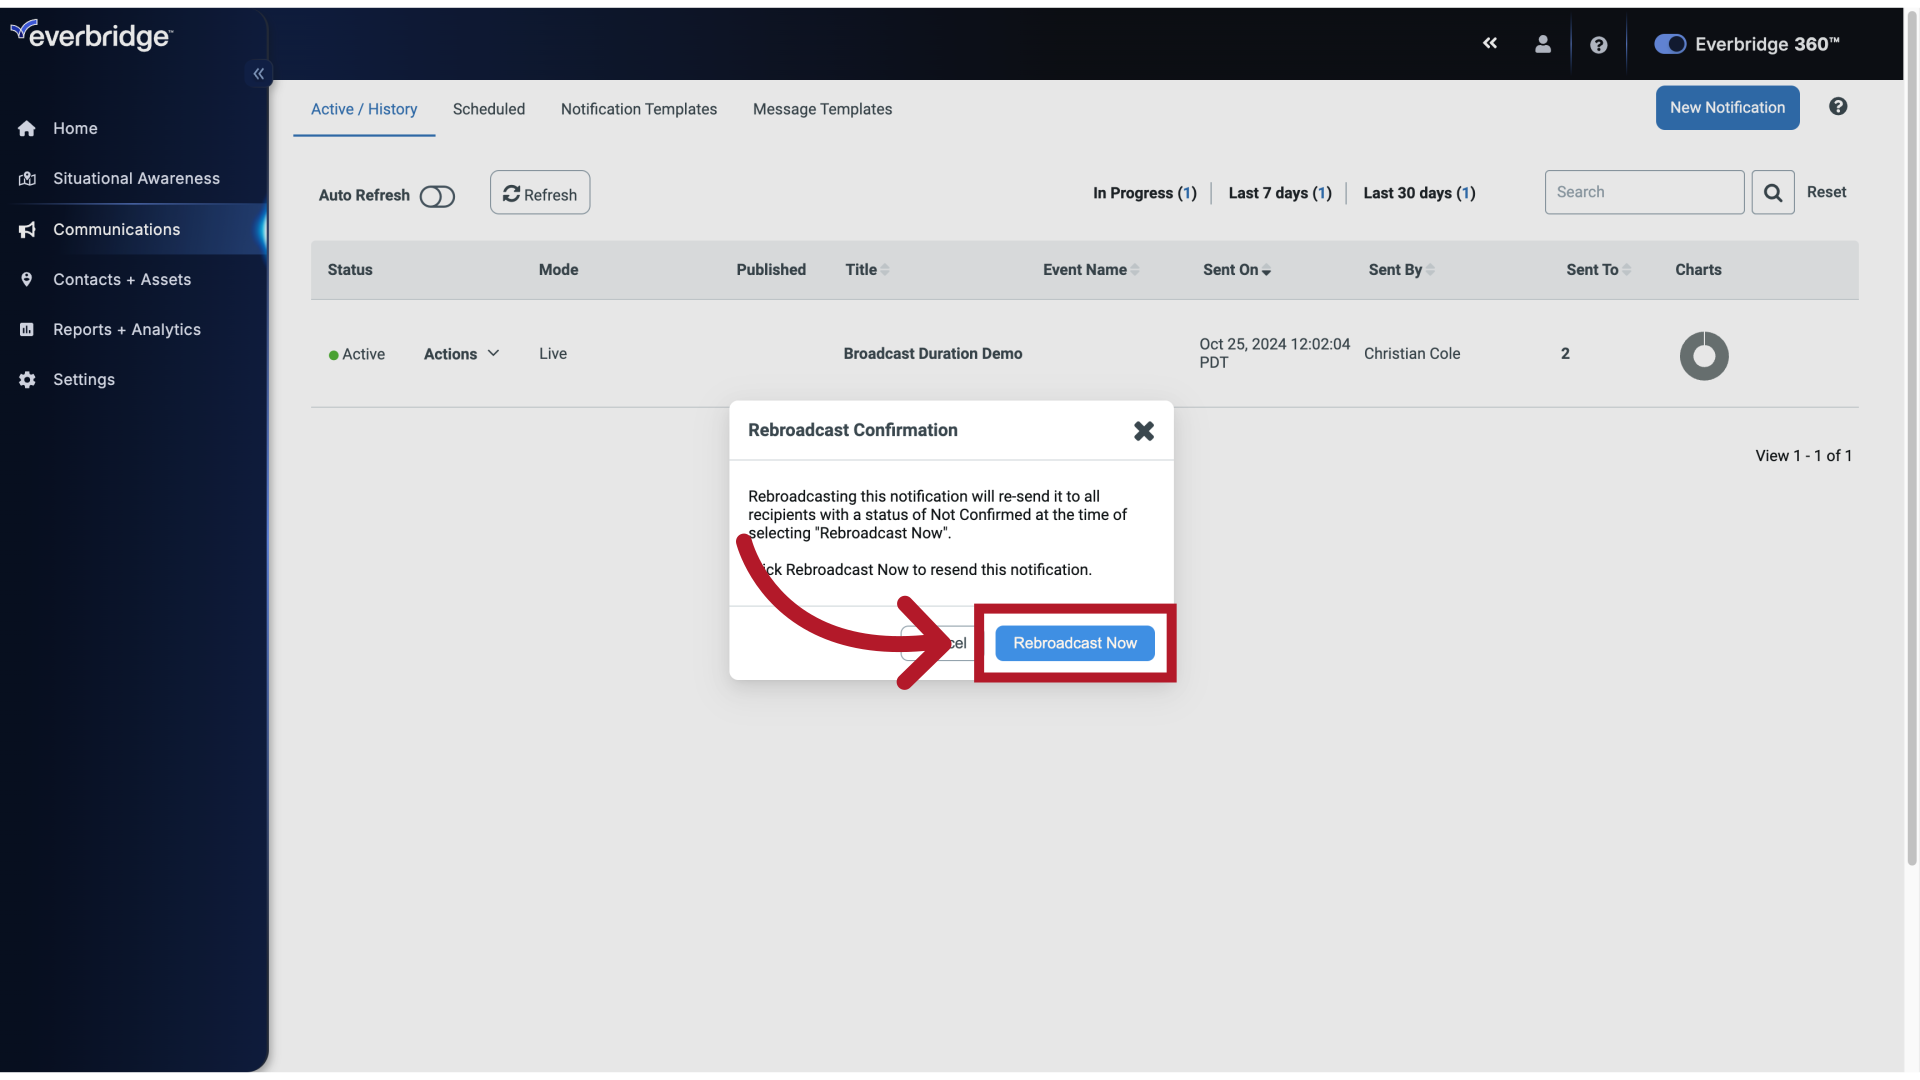This screenshot has height=1080, width=1920.
Task: Select the Notification Templates tab
Action: coord(638,109)
